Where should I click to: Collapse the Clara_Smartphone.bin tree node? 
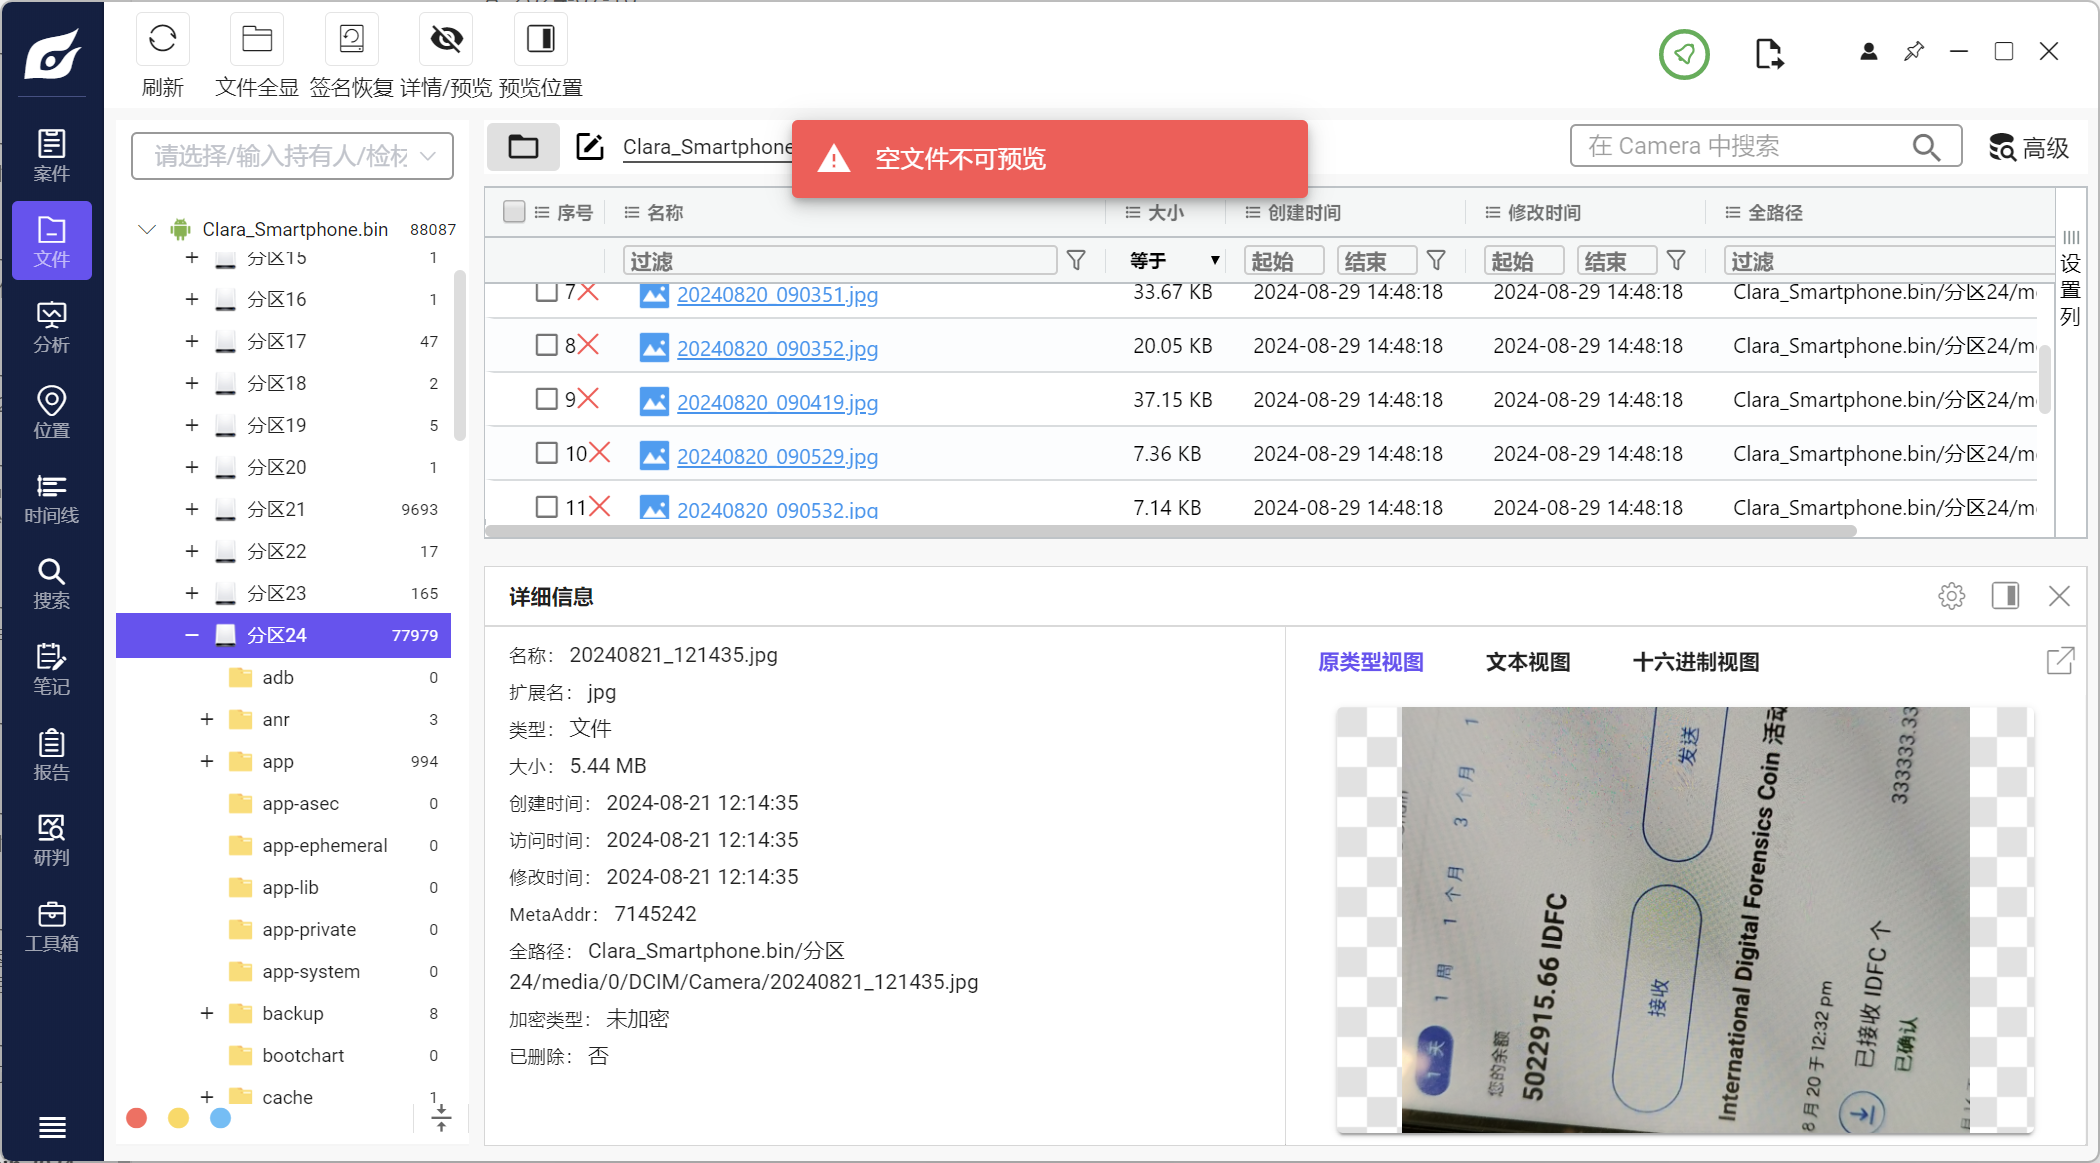pos(147,229)
